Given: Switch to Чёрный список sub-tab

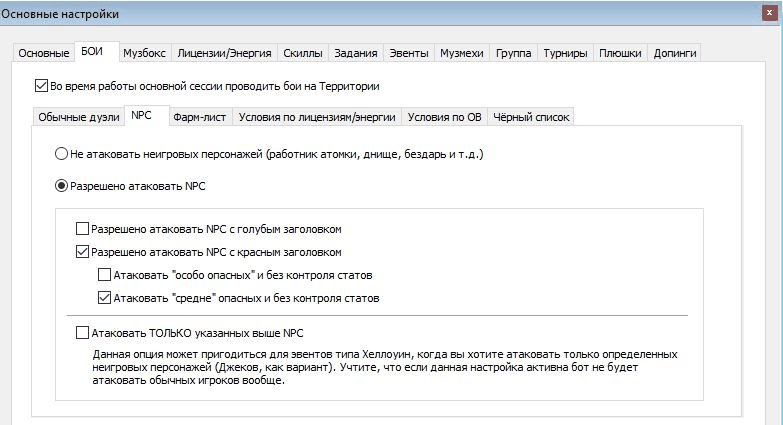Looking at the screenshot, I should tap(531, 117).
